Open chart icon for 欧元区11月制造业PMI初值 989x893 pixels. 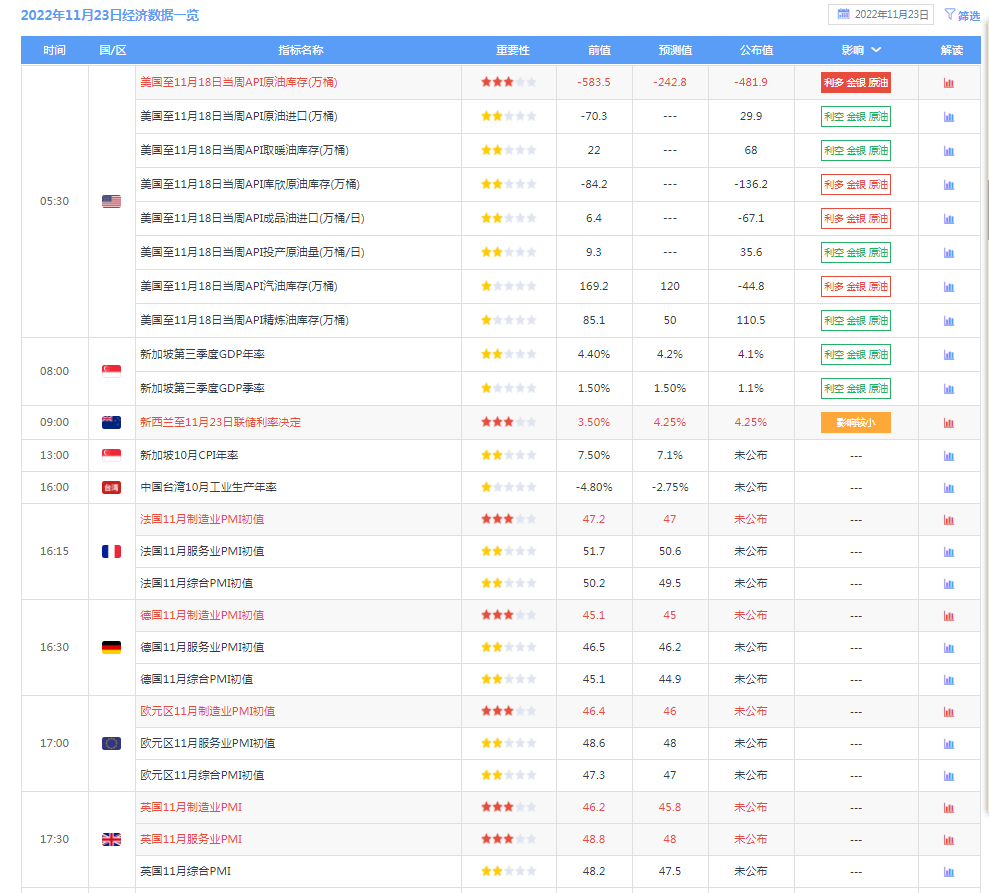(x=949, y=712)
